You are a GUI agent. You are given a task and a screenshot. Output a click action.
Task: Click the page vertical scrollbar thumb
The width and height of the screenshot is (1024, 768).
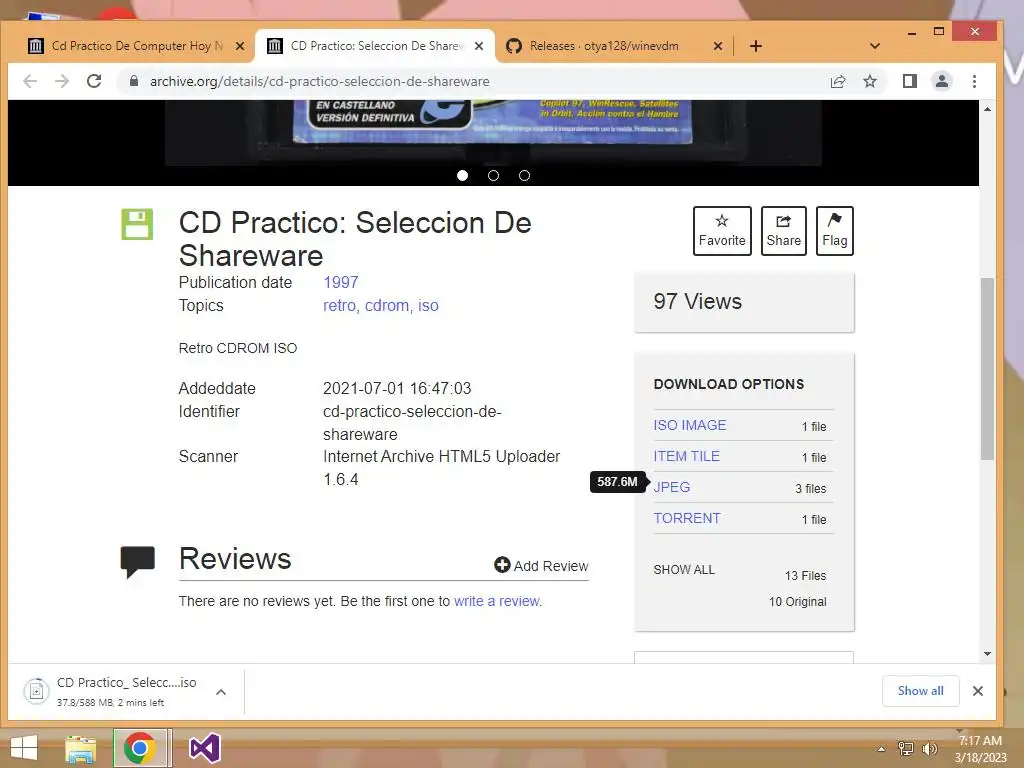(x=987, y=369)
